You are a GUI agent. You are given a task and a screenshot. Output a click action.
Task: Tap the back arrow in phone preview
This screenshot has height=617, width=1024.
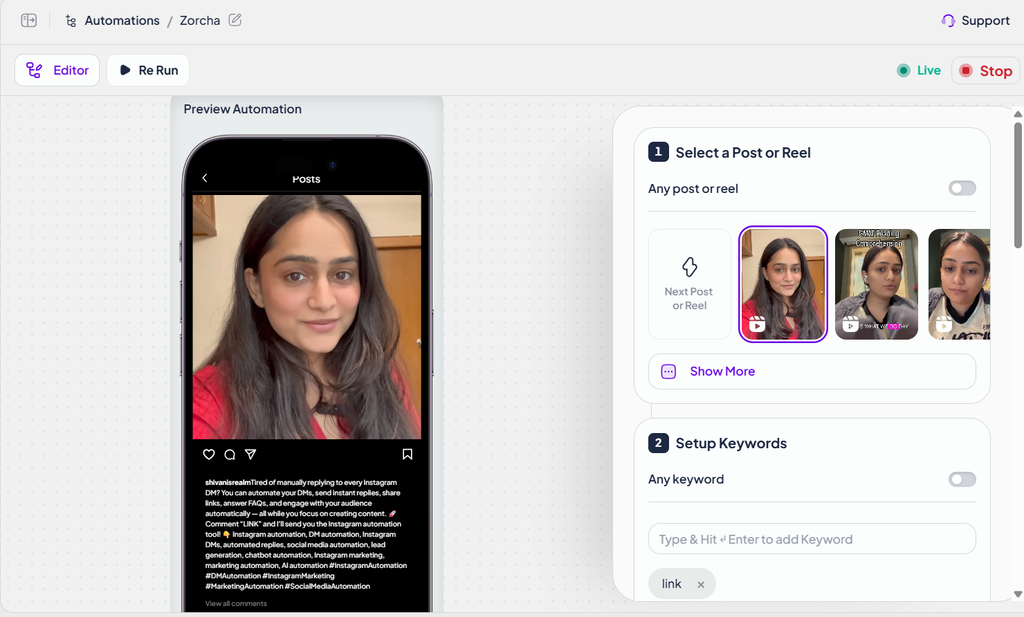click(x=205, y=178)
